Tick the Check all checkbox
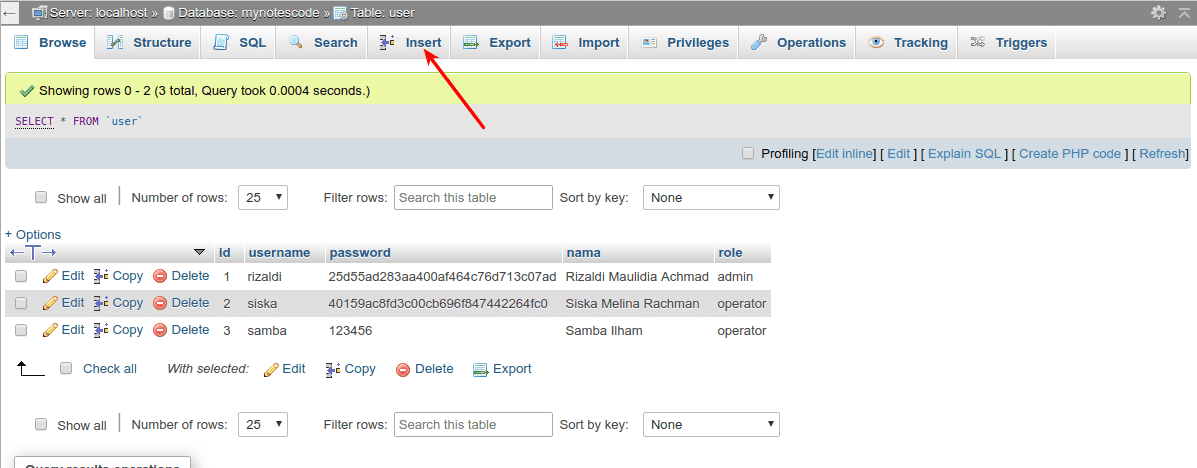 pos(66,368)
